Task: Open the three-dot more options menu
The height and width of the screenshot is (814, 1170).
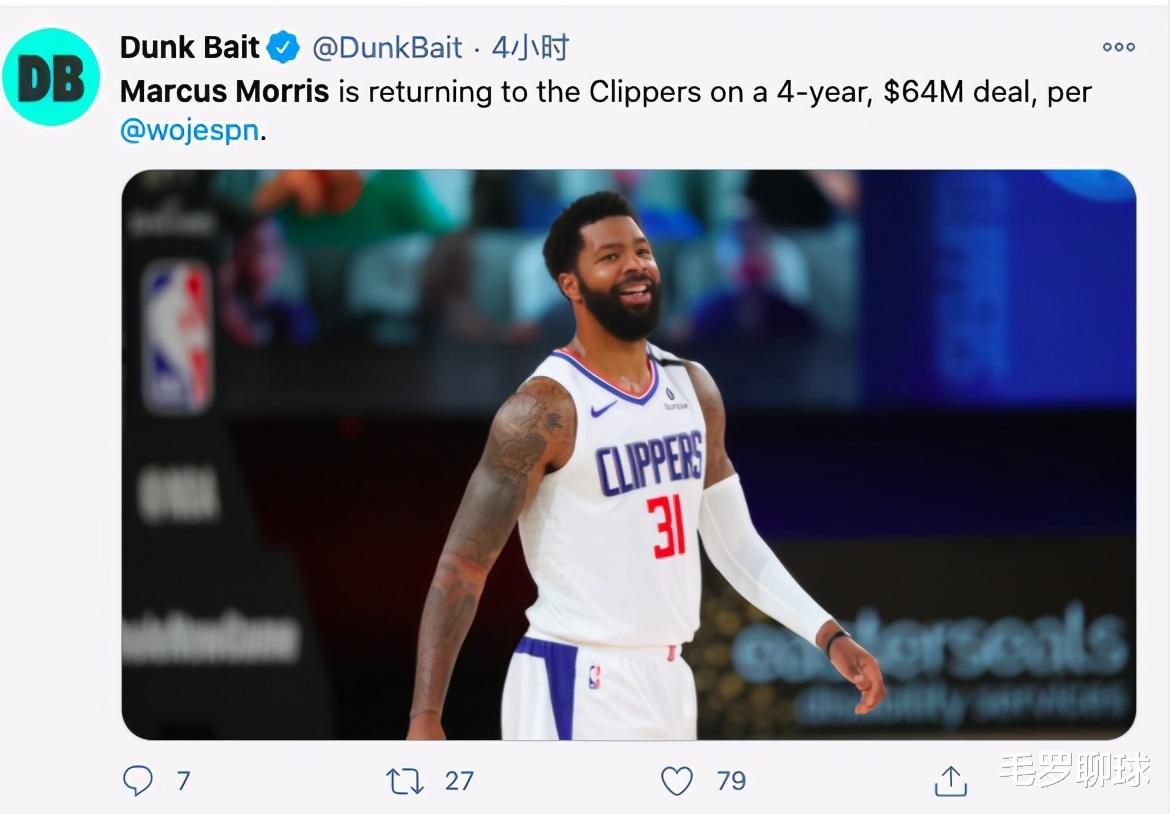Action: point(1119,47)
